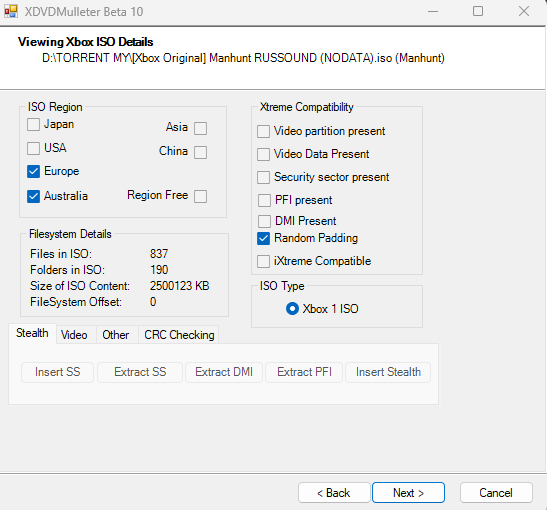Minimize the XDVDMulleter window
This screenshot has width=547, height=510.
click(x=433, y=12)
